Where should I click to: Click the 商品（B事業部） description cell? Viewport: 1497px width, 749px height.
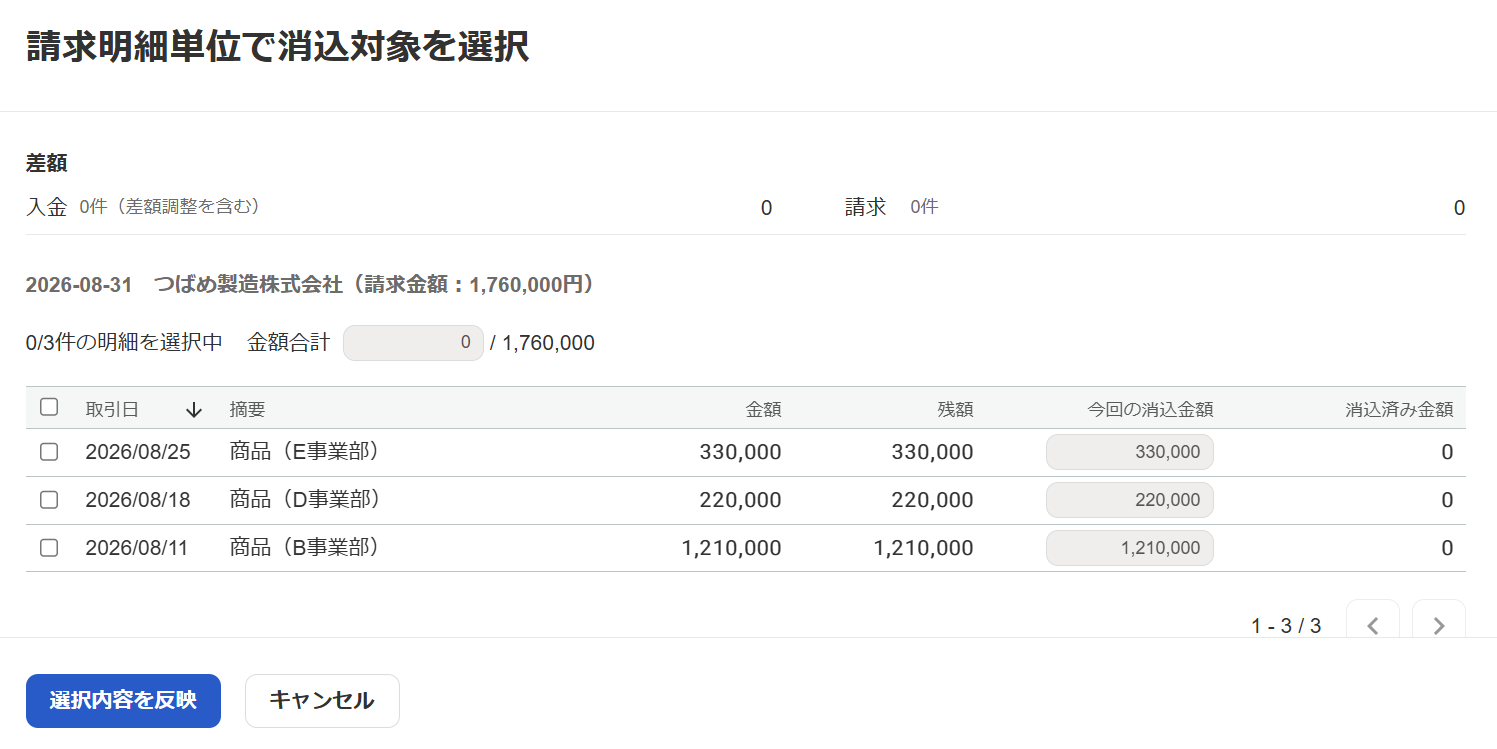point(306,548)
